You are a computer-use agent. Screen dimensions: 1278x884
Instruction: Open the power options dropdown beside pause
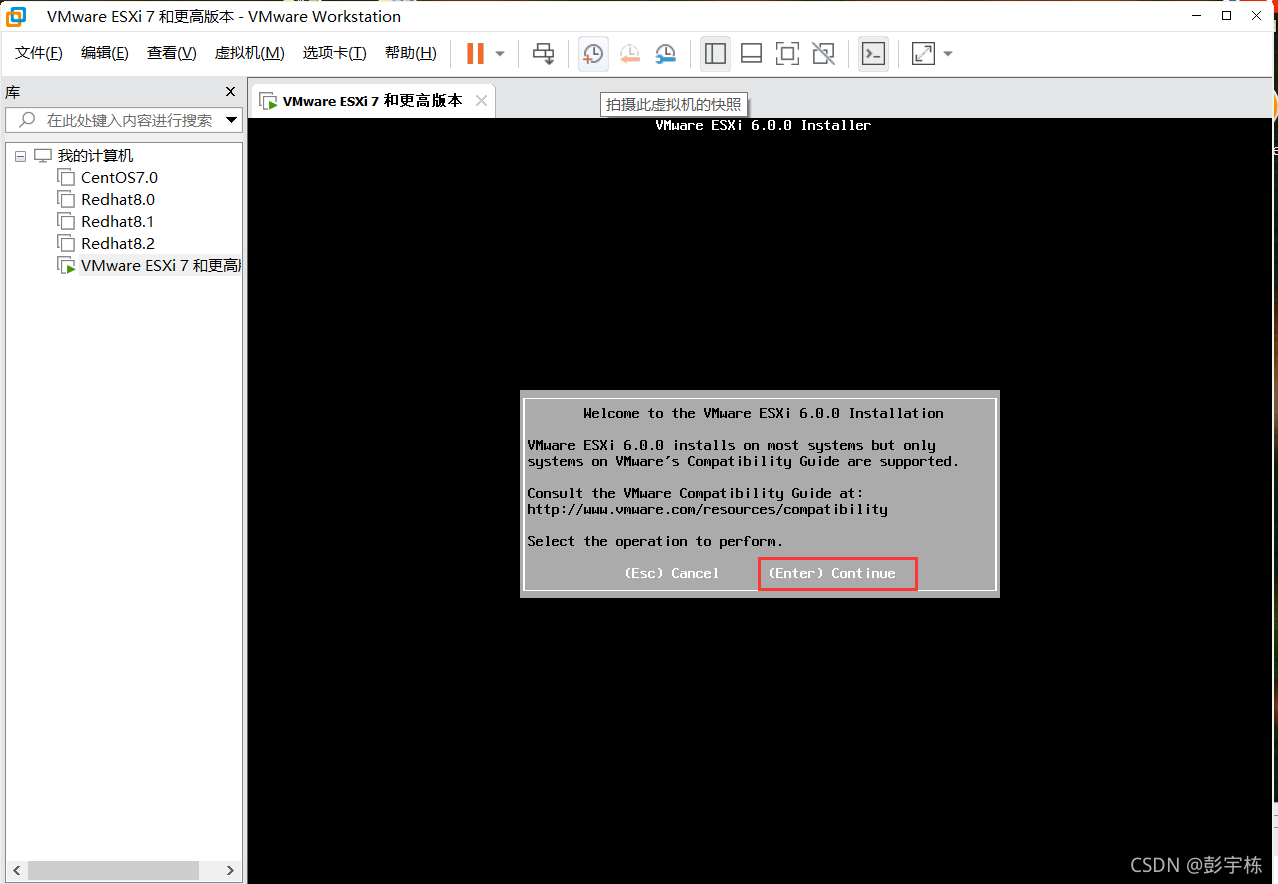click(x=500, y=54)
